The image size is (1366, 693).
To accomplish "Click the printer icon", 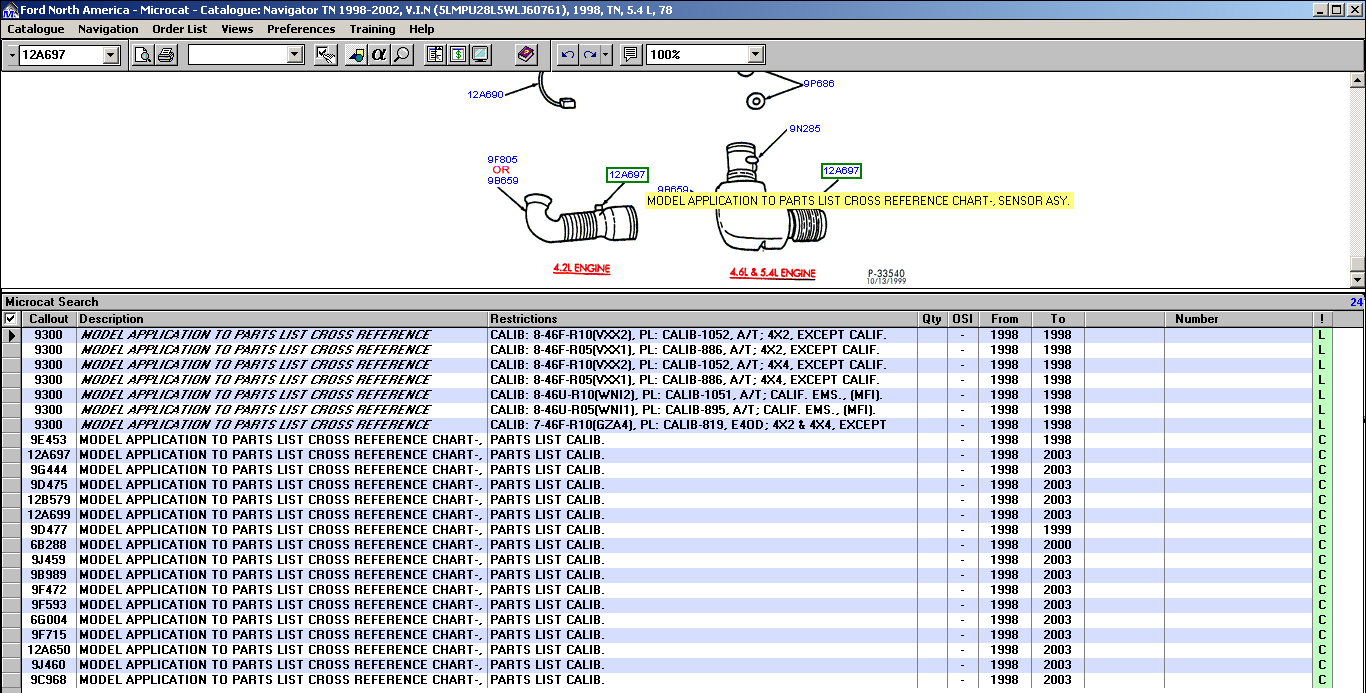I will click(166, 55).
